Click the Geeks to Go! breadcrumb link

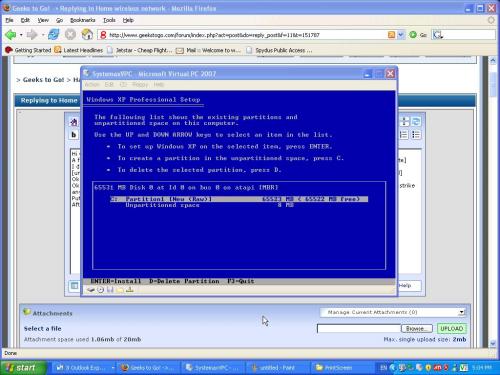pyautogui.click(x=43, y=80)
